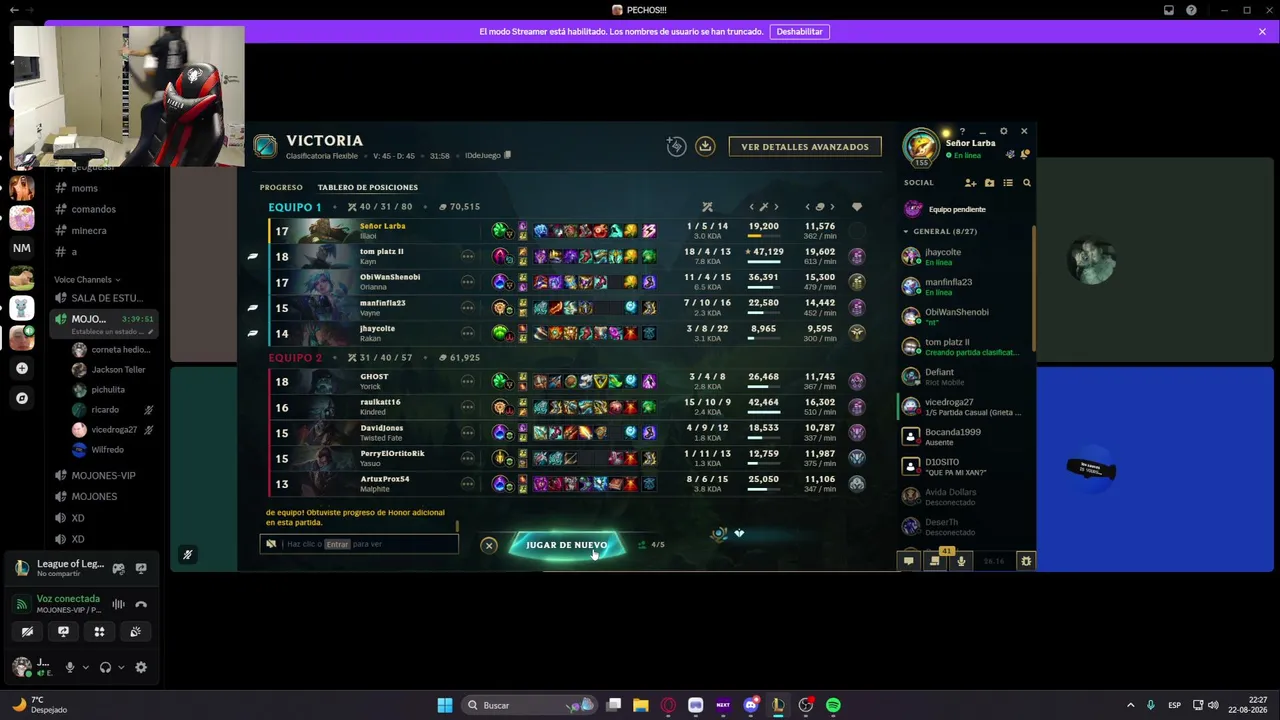Add a friend in Social panel
Viewport: 1280px width, 720px height.
[970, 183]
